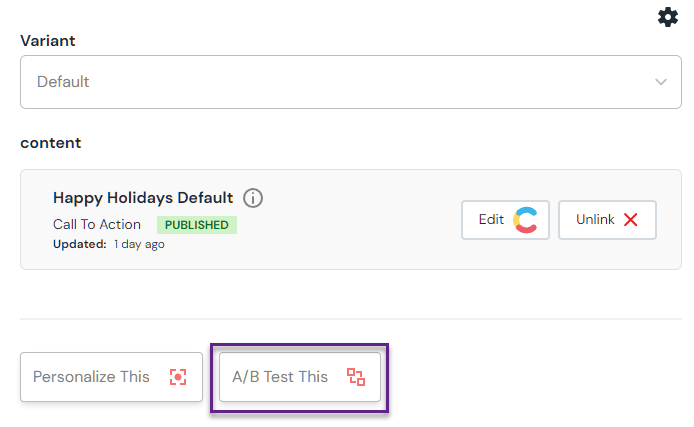The image size is (694, 427).
Task: Expand the Variant dropdown chevron
Action: coord(660,82)
